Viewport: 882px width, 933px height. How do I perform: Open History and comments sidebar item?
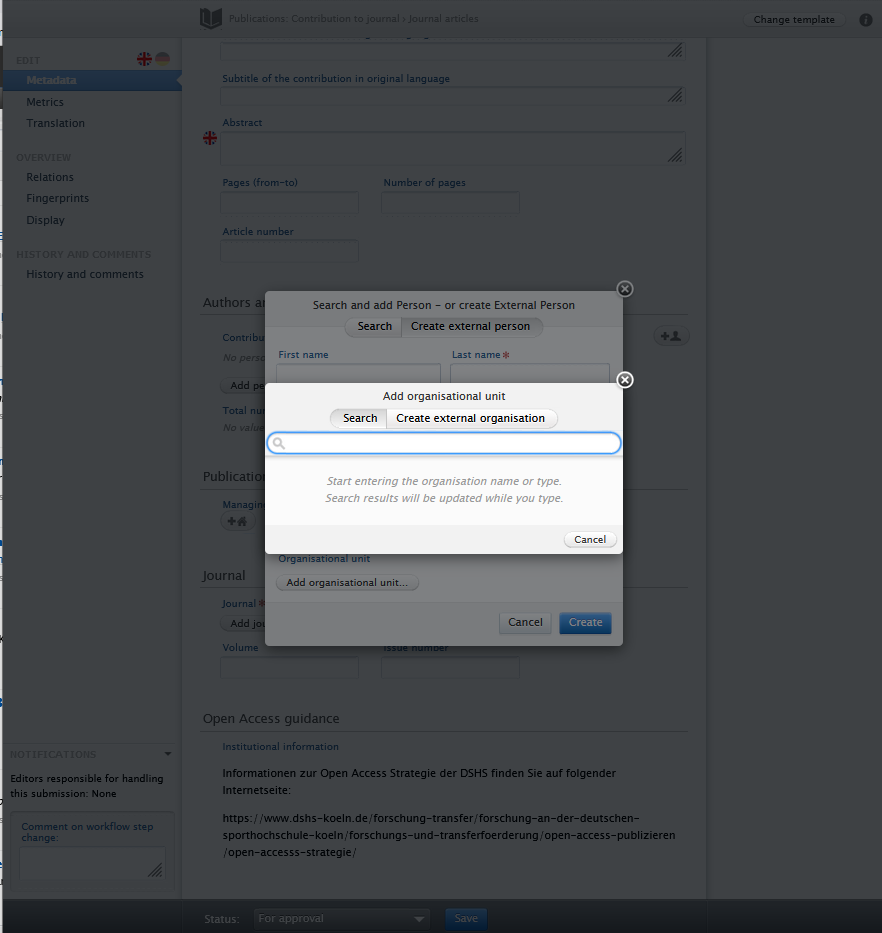coord(85,274)
